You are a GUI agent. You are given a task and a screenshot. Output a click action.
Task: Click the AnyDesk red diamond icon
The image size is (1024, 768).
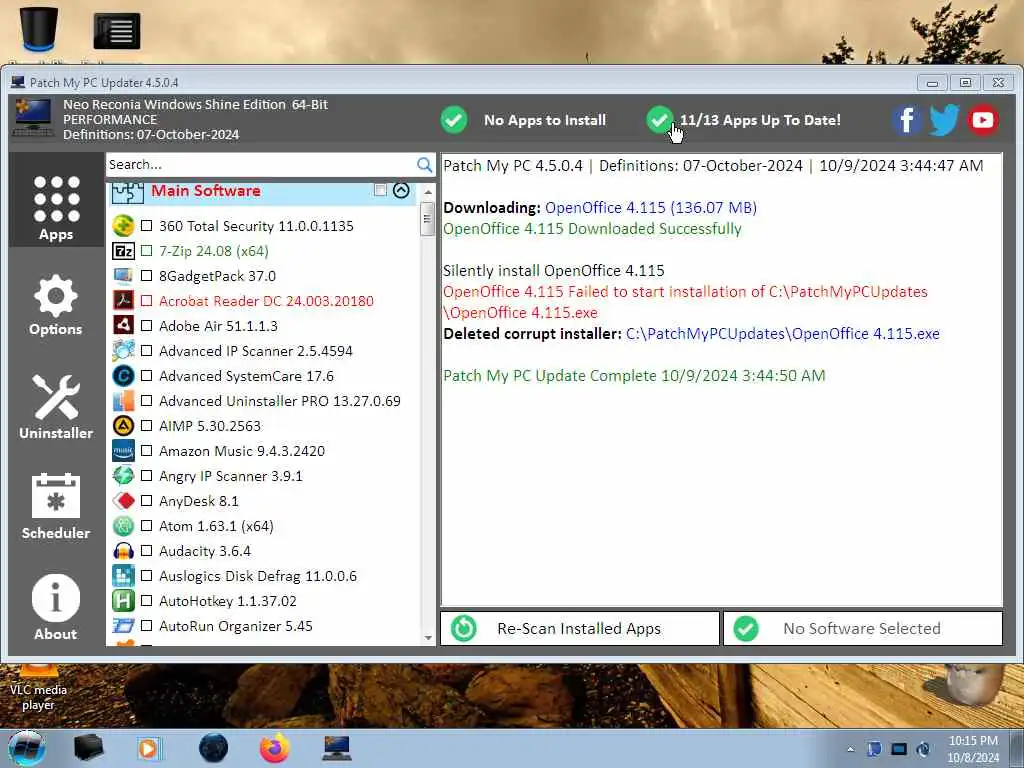(x=123, y=501)
